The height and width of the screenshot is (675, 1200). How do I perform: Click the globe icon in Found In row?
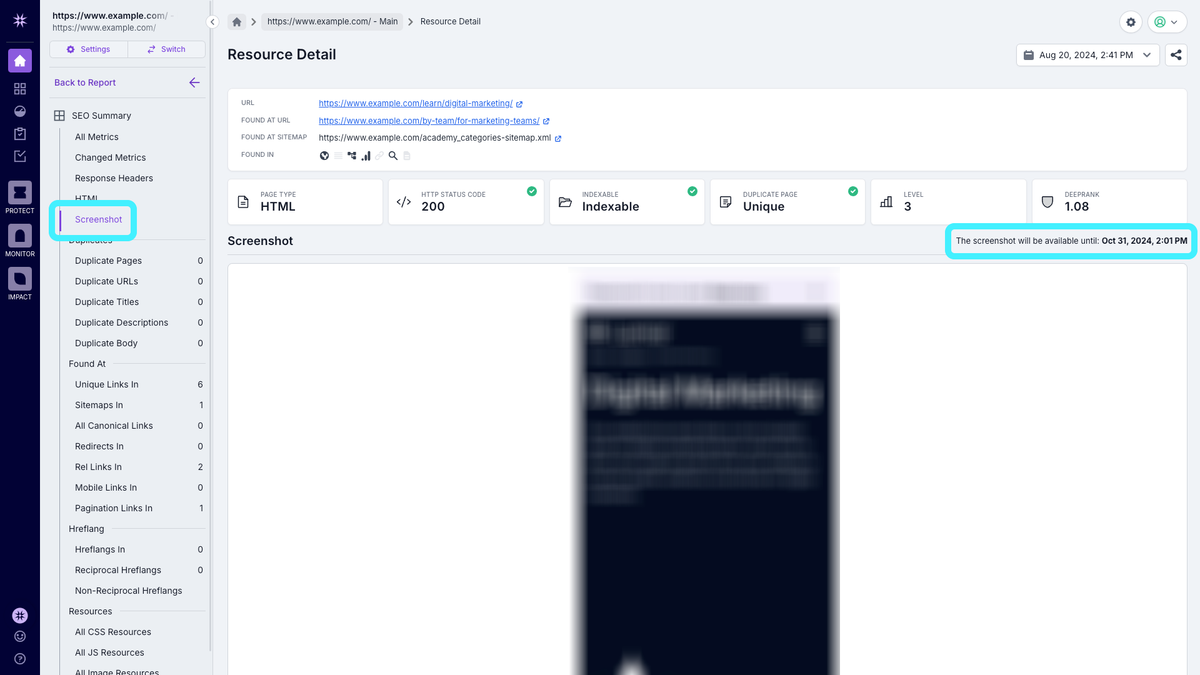click(x=324, y=155)
